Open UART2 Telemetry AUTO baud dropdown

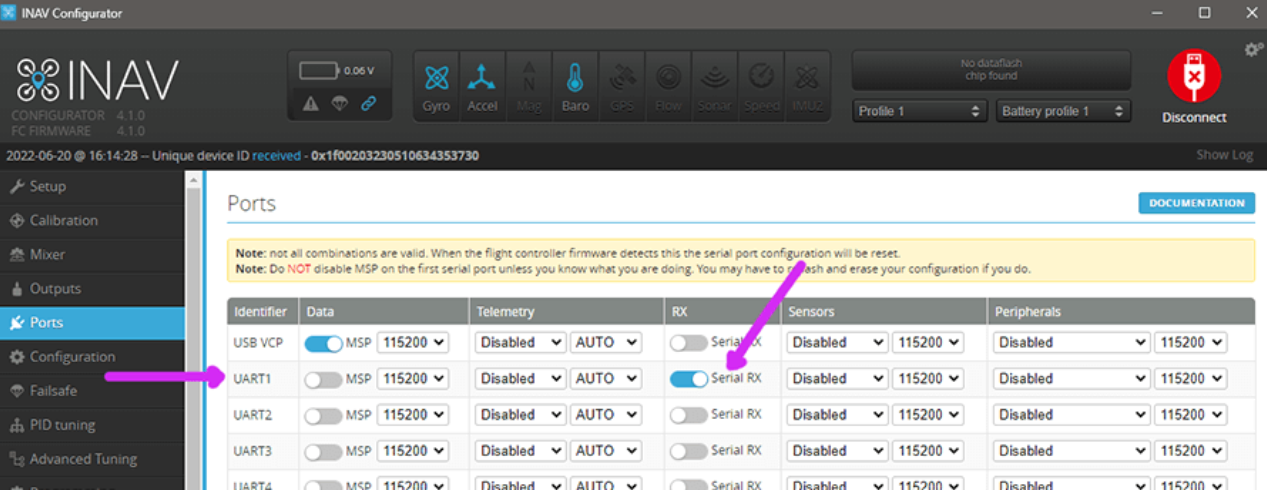click(x=606, y=414)
